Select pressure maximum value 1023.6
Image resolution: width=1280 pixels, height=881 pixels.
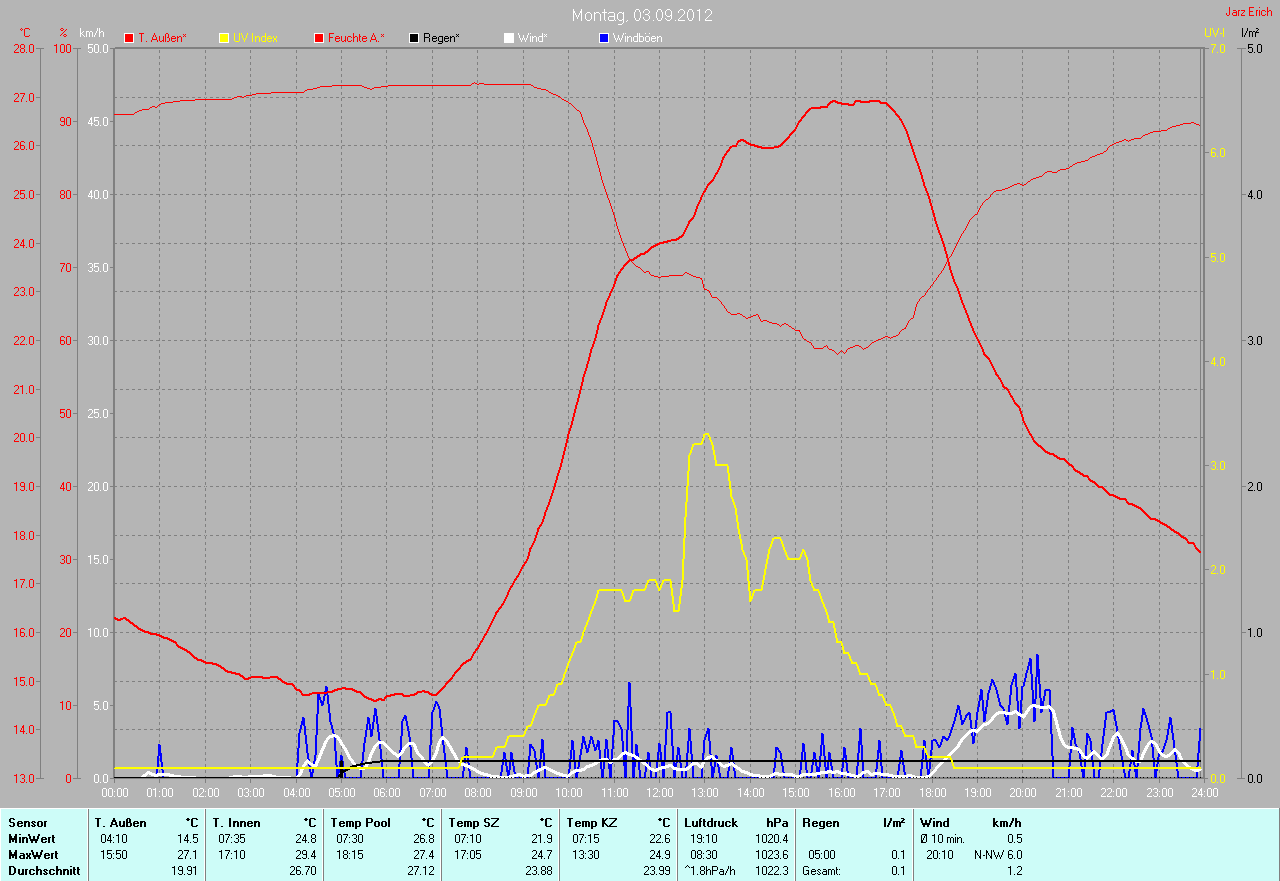pyautogui.click(x=771, y=855)
